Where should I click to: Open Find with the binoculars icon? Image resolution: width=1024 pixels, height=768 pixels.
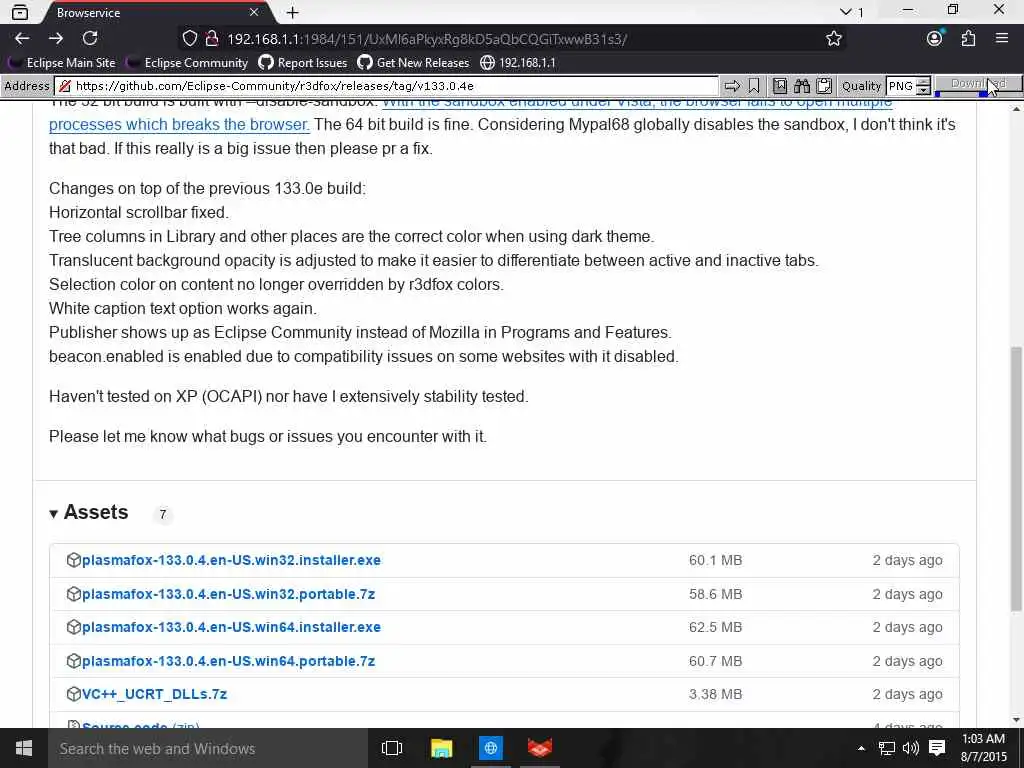coord(802,86)
